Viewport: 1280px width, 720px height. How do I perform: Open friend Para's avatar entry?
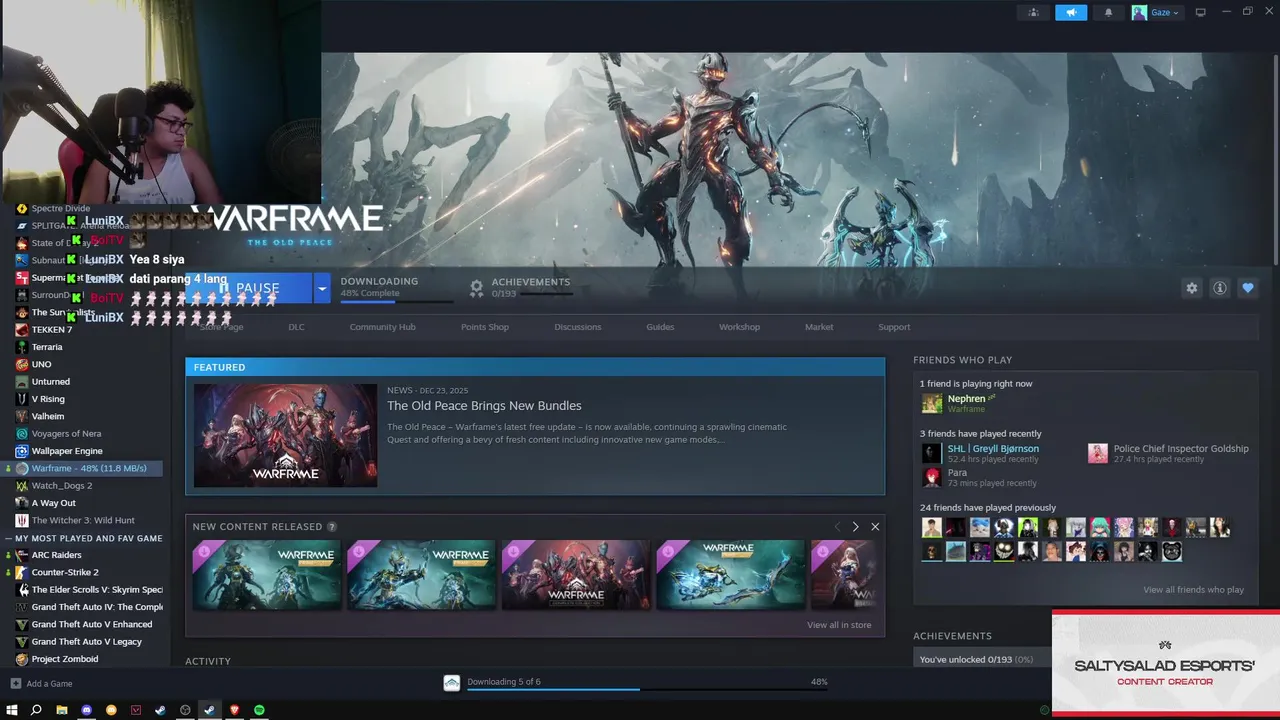[x=932, y=477]
